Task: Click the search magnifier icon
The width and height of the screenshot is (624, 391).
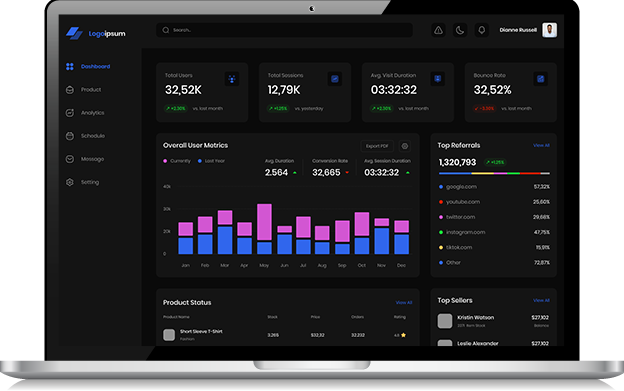Action: [166, 30]
